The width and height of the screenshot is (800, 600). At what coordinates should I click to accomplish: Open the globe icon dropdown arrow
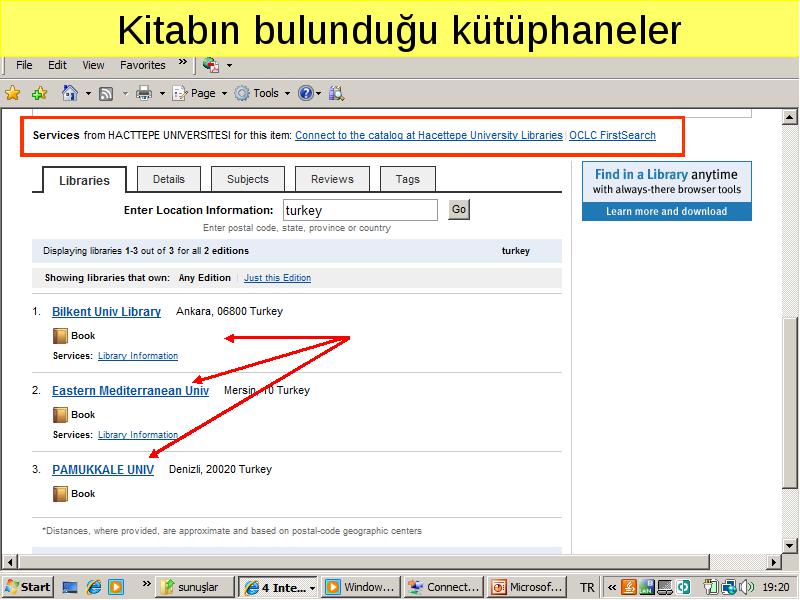click(230, 65)
